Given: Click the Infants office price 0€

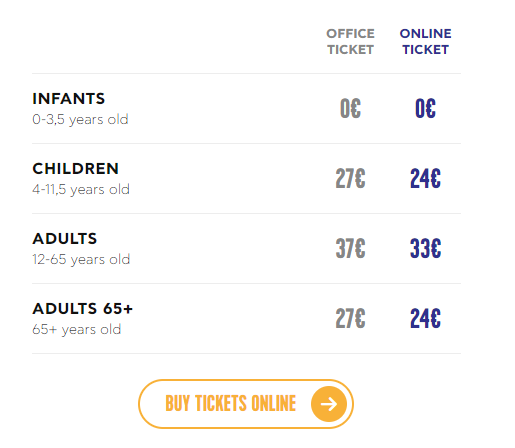Looking at the screenshot, I should pos(350,109).
